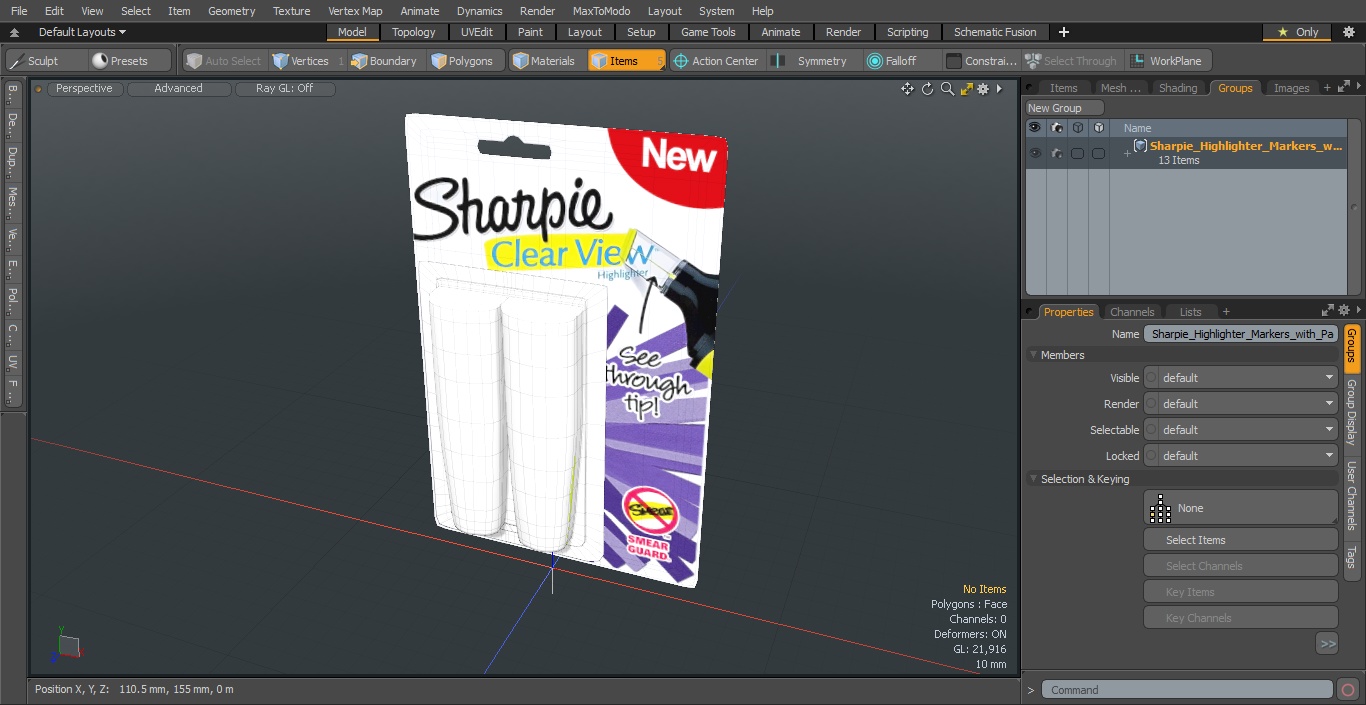Collapse the Selection & Keying section

[1033, 479]
